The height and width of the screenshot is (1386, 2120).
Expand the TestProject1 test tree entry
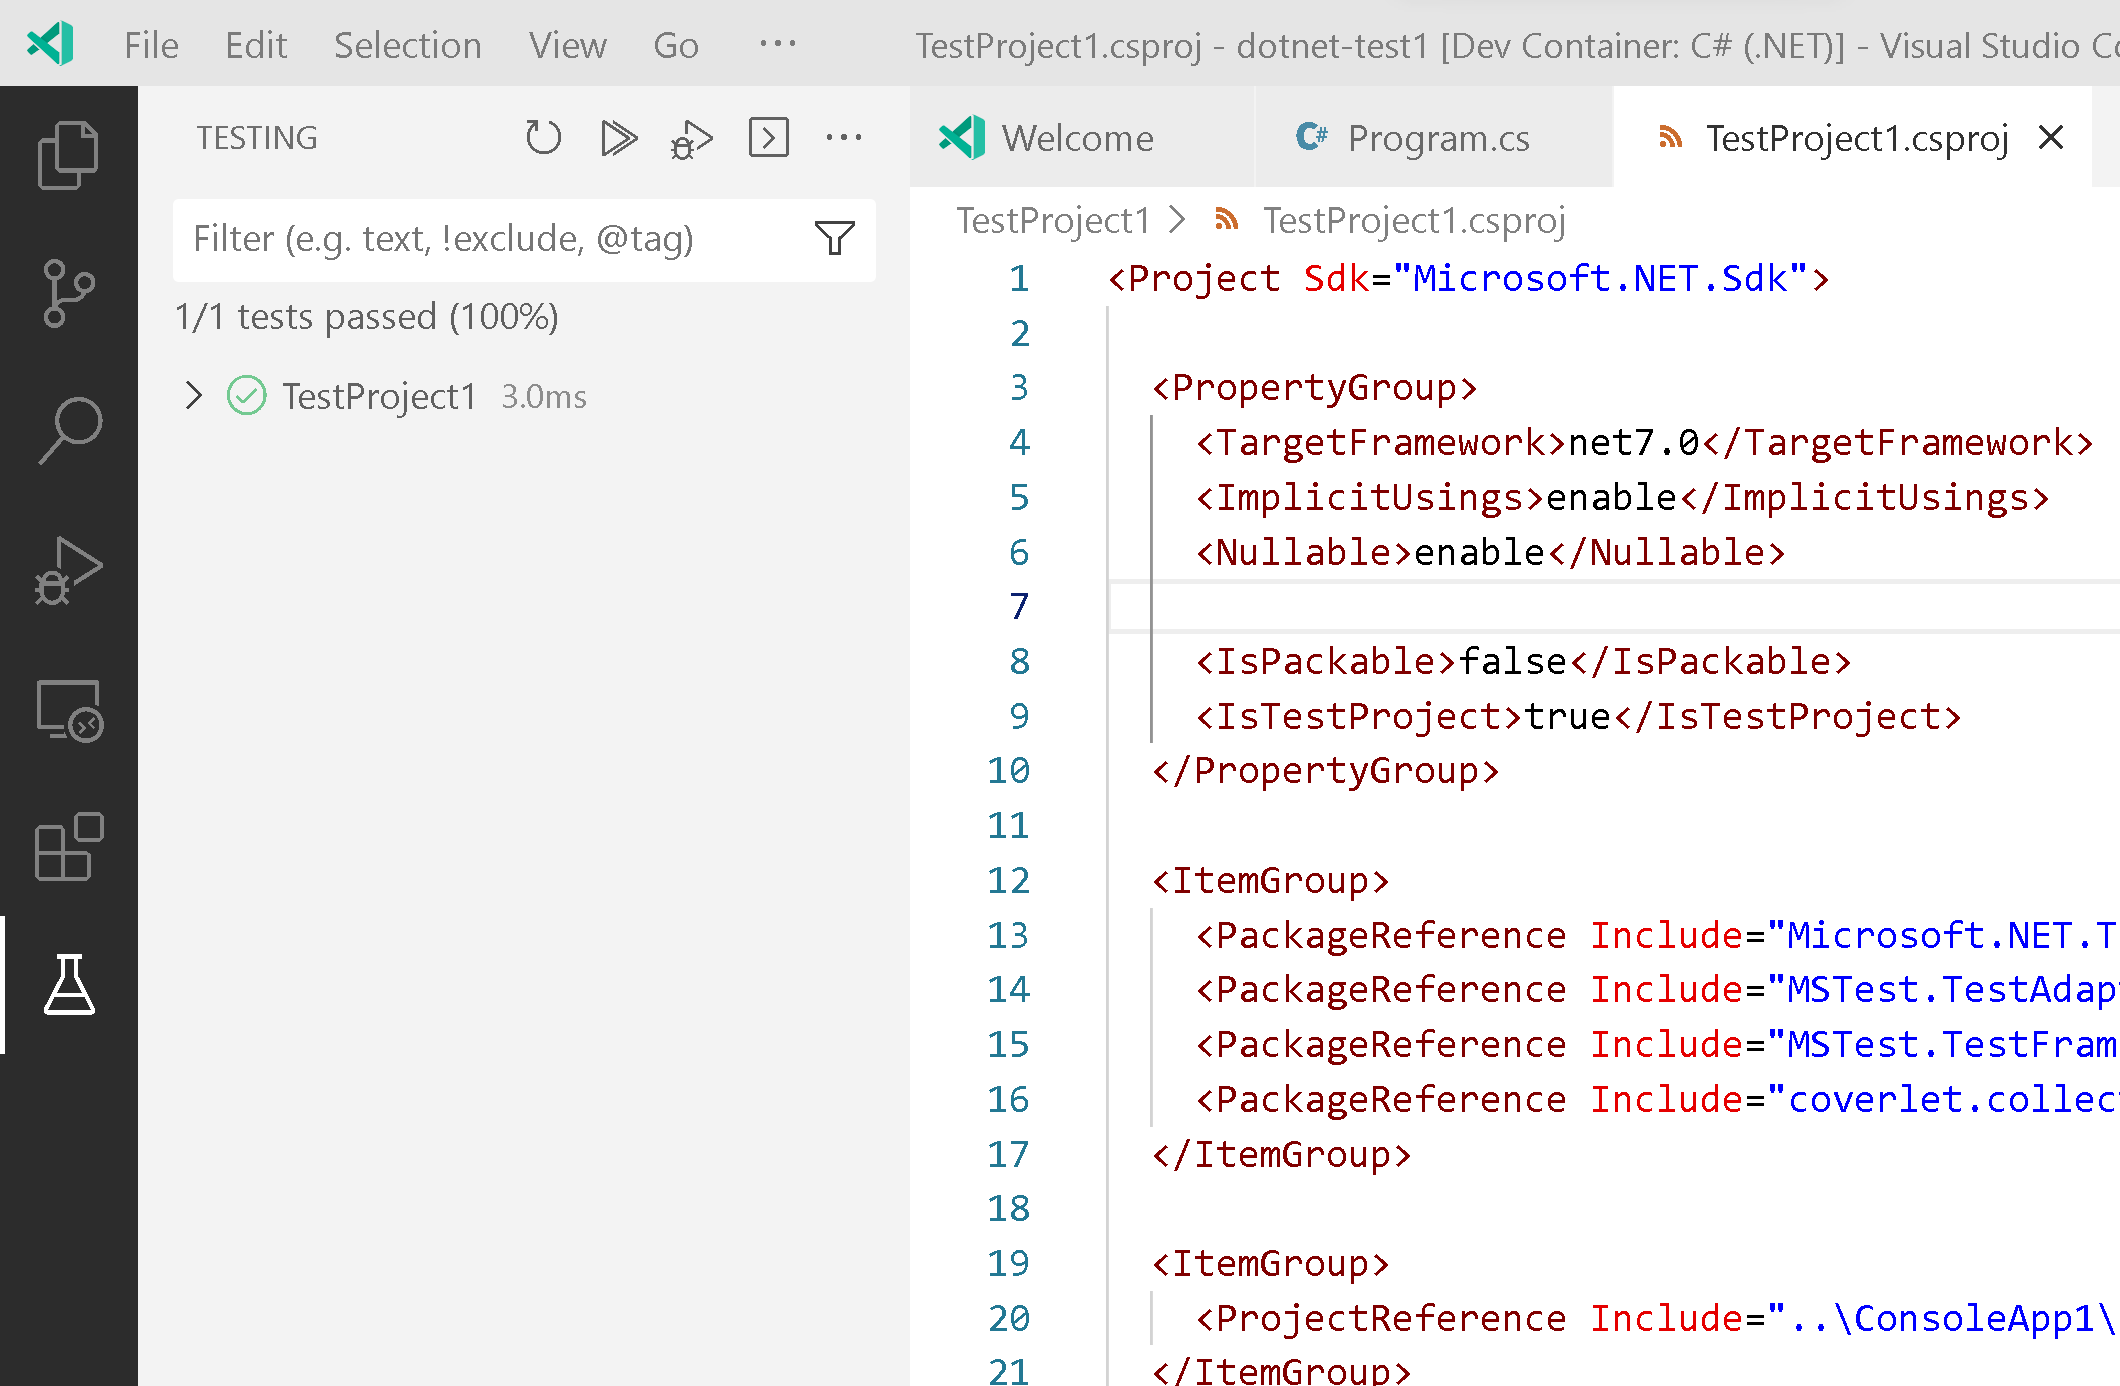[193, 395]
